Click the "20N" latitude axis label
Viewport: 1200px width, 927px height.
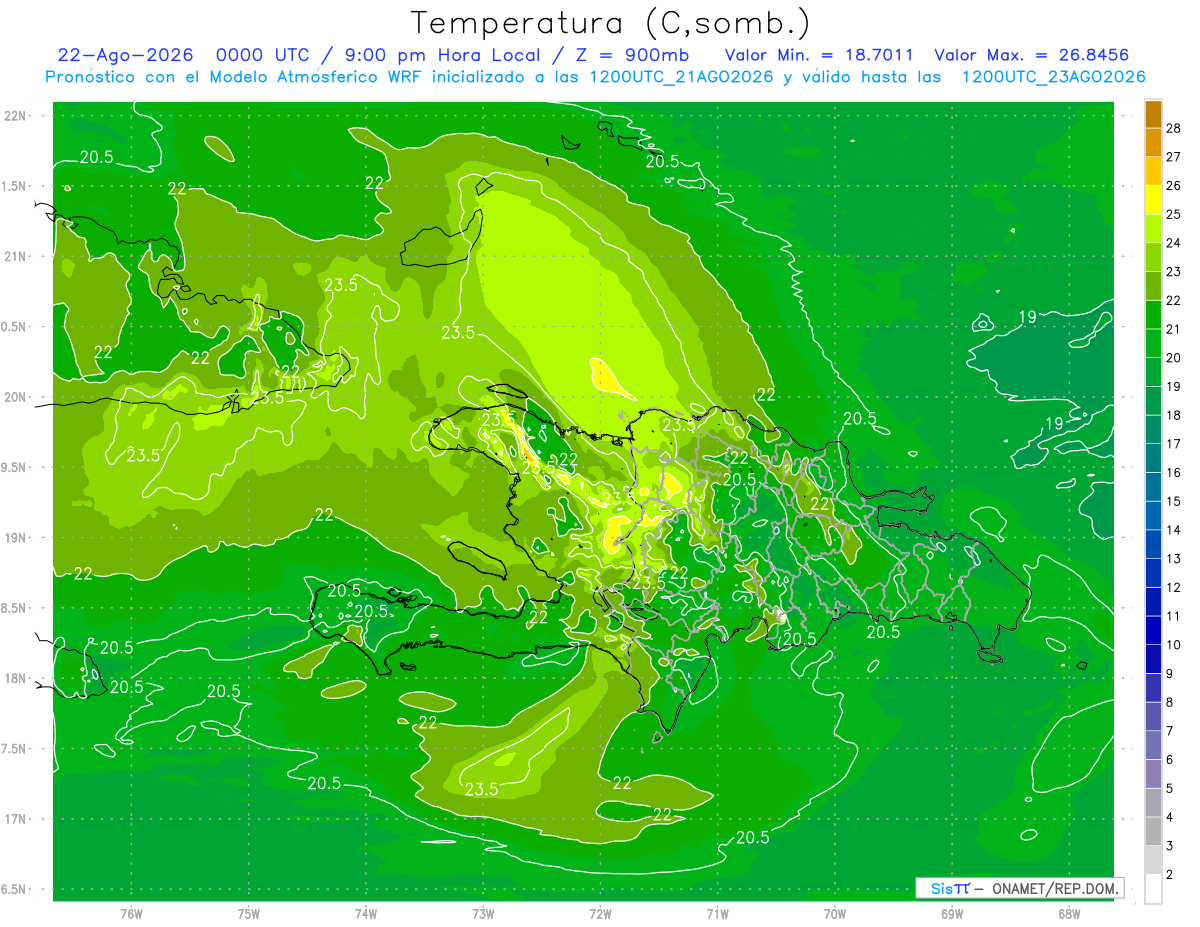(x=15, y=397)
